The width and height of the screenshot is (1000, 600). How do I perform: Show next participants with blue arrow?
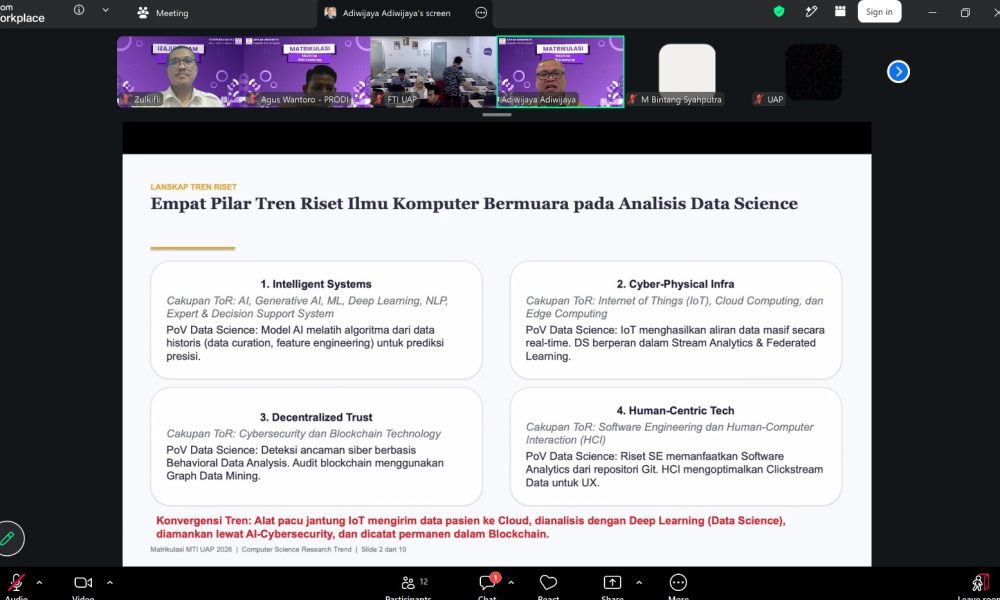898,71
